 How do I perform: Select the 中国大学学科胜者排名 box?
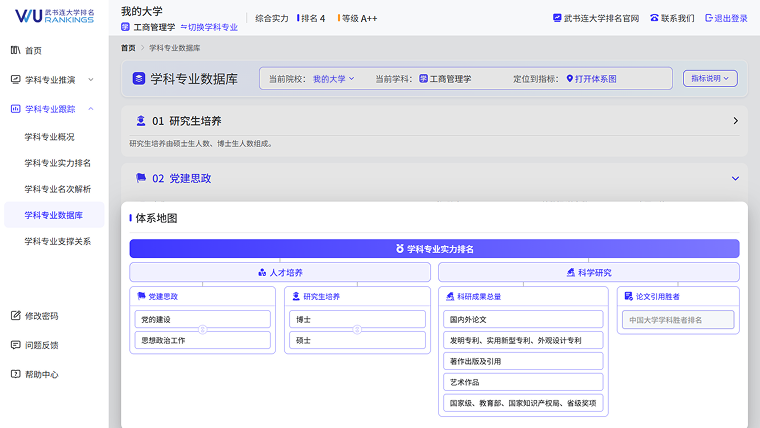pyautogui.click(x=678, y=319)
